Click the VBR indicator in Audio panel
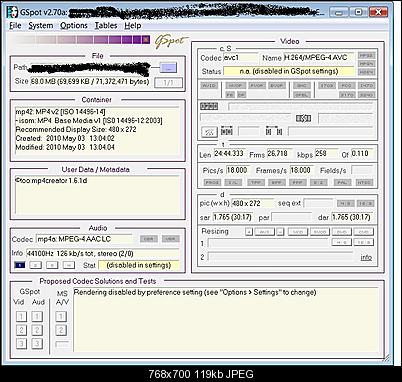The height and width of the screenshot is (382, 402). tap(170, 239)
